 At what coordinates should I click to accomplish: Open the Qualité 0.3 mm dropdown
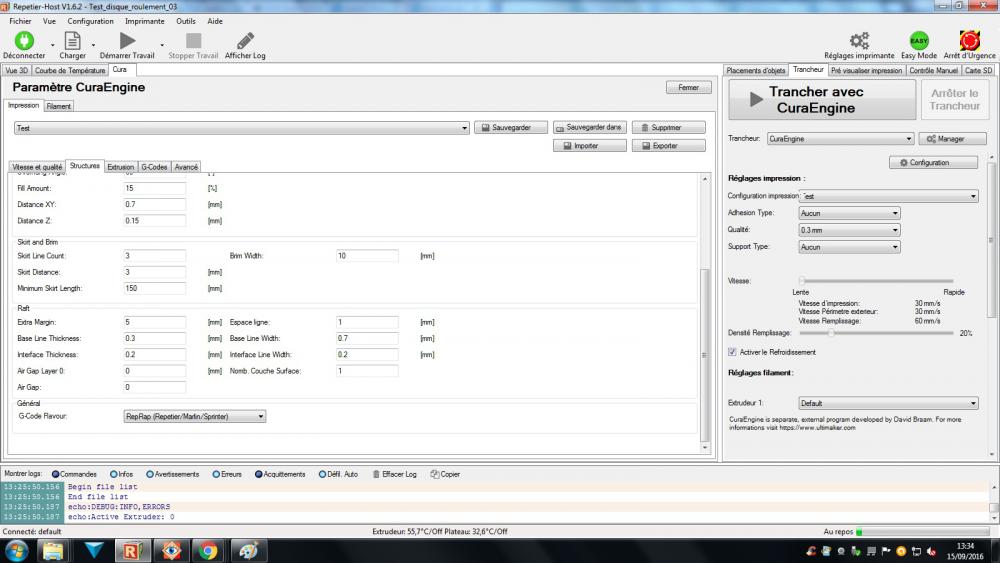pyautogui.click(x=849, y=230)
